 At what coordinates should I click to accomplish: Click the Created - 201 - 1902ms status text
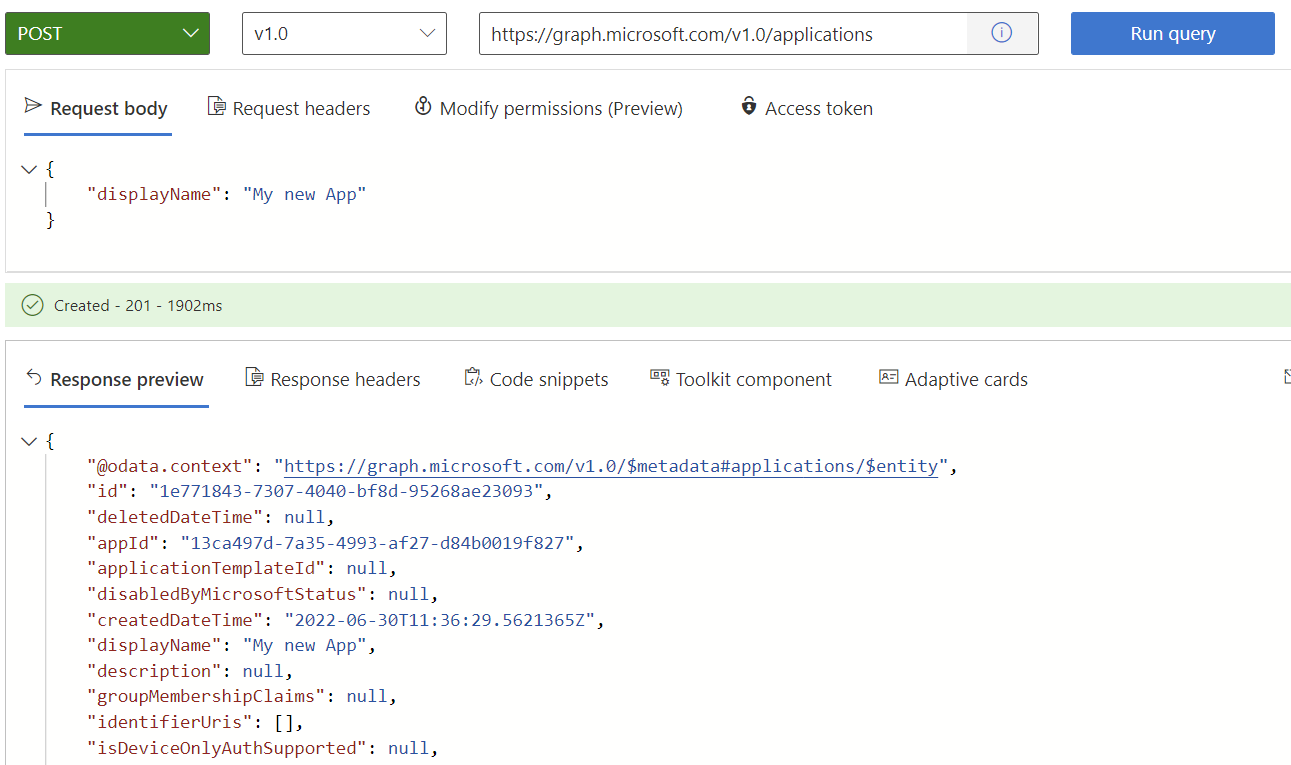138,306
